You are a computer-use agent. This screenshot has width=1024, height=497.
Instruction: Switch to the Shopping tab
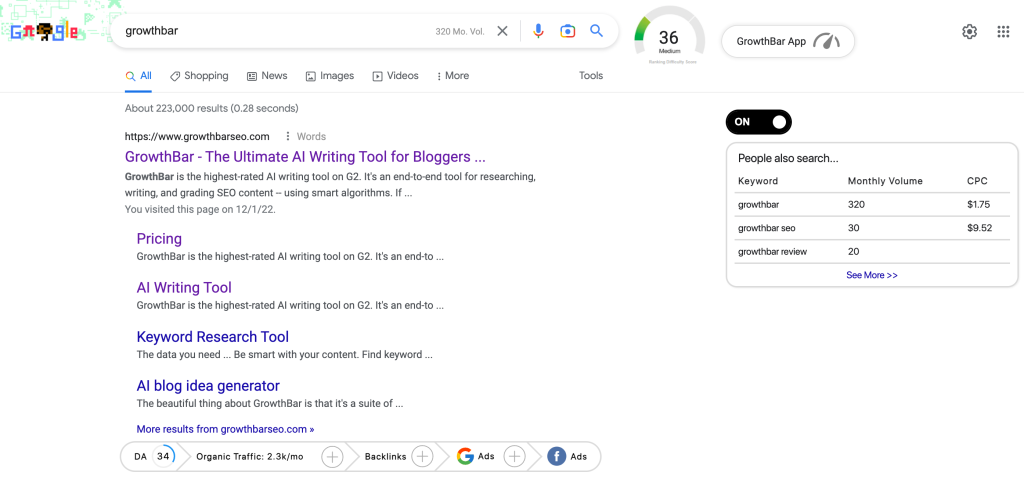tap(199, 76)
